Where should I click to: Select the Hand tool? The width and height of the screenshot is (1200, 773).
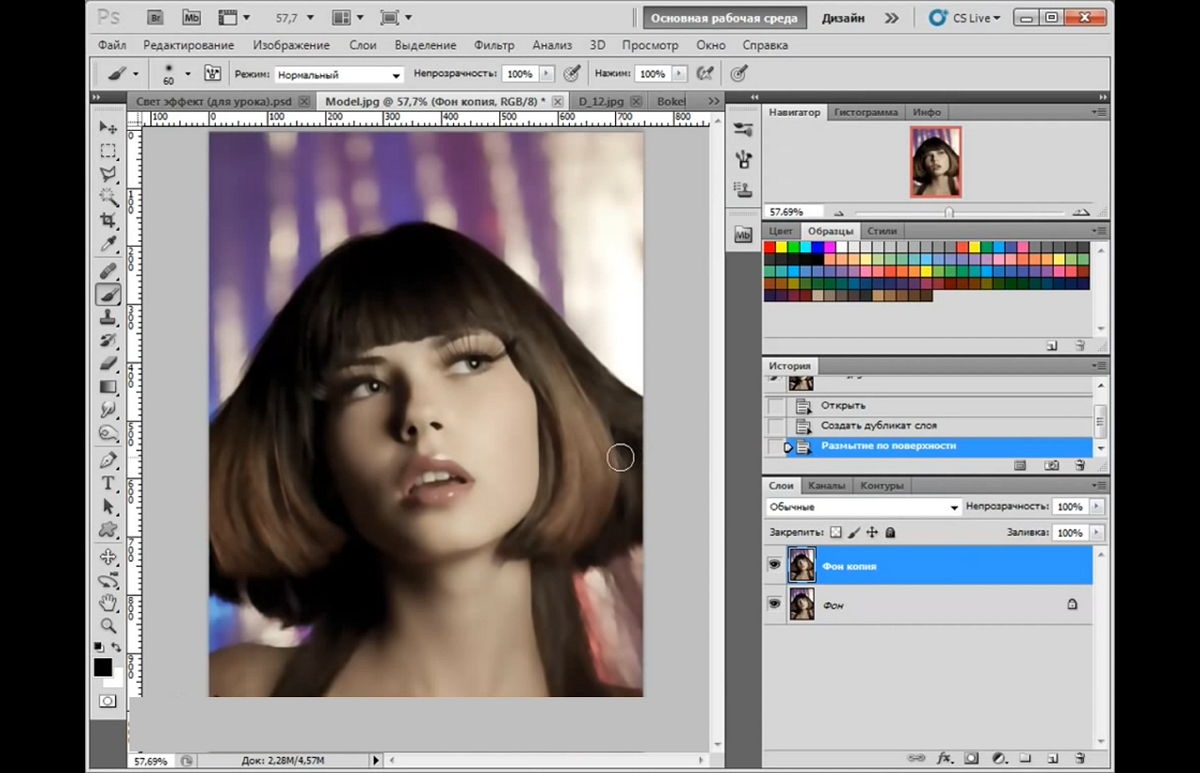pos(108,603)
